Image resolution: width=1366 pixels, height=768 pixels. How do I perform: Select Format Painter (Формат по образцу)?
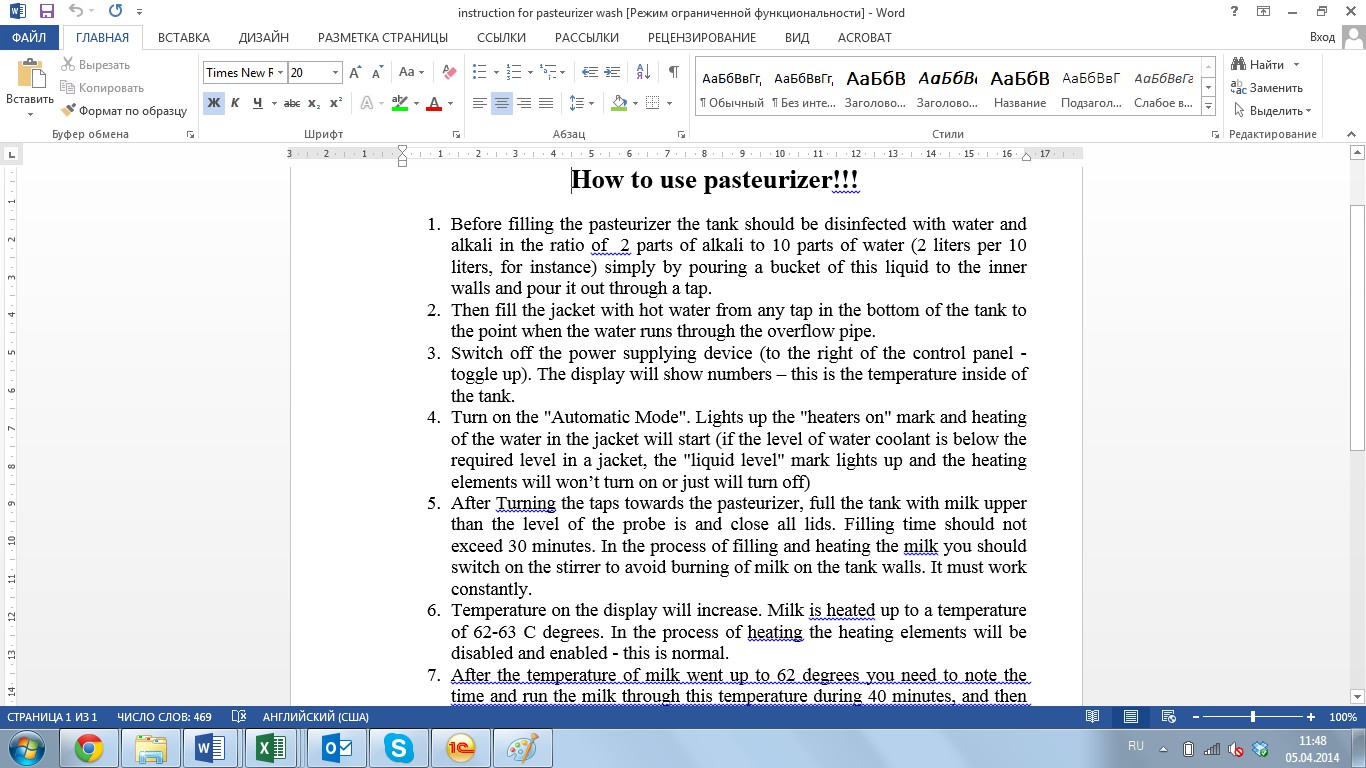click(124, 111)
